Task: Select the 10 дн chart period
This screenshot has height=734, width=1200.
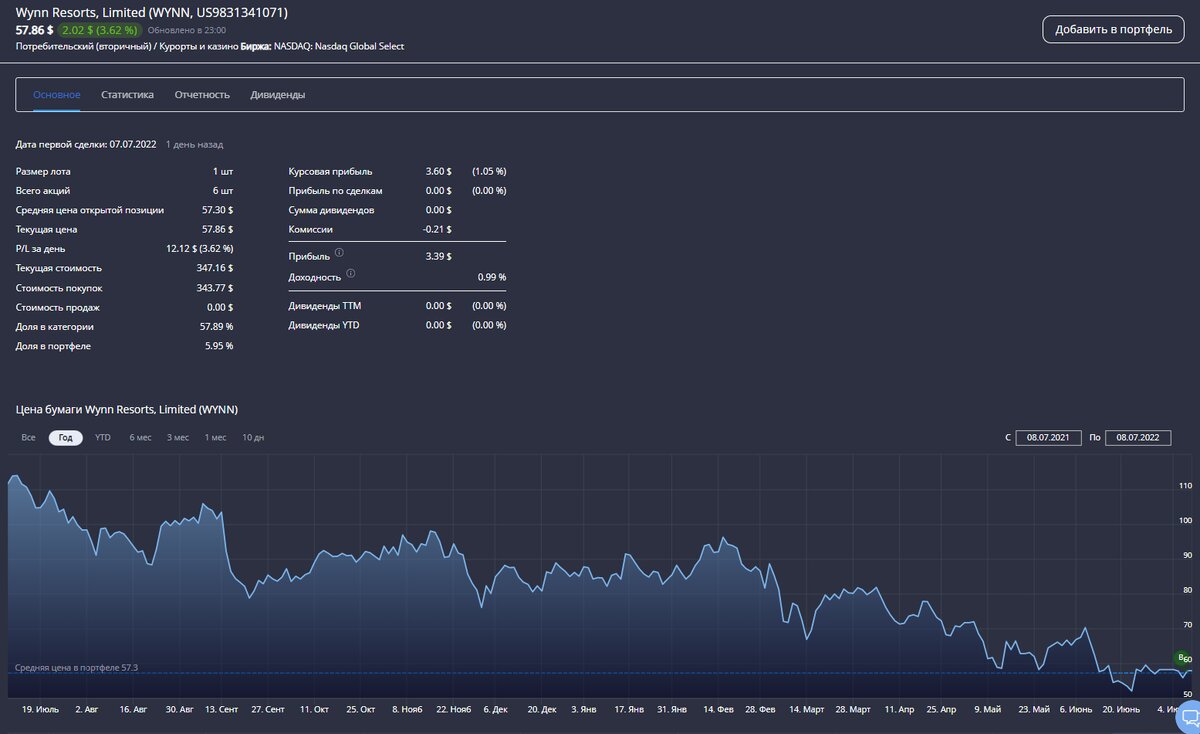Action: pos(253,438)
